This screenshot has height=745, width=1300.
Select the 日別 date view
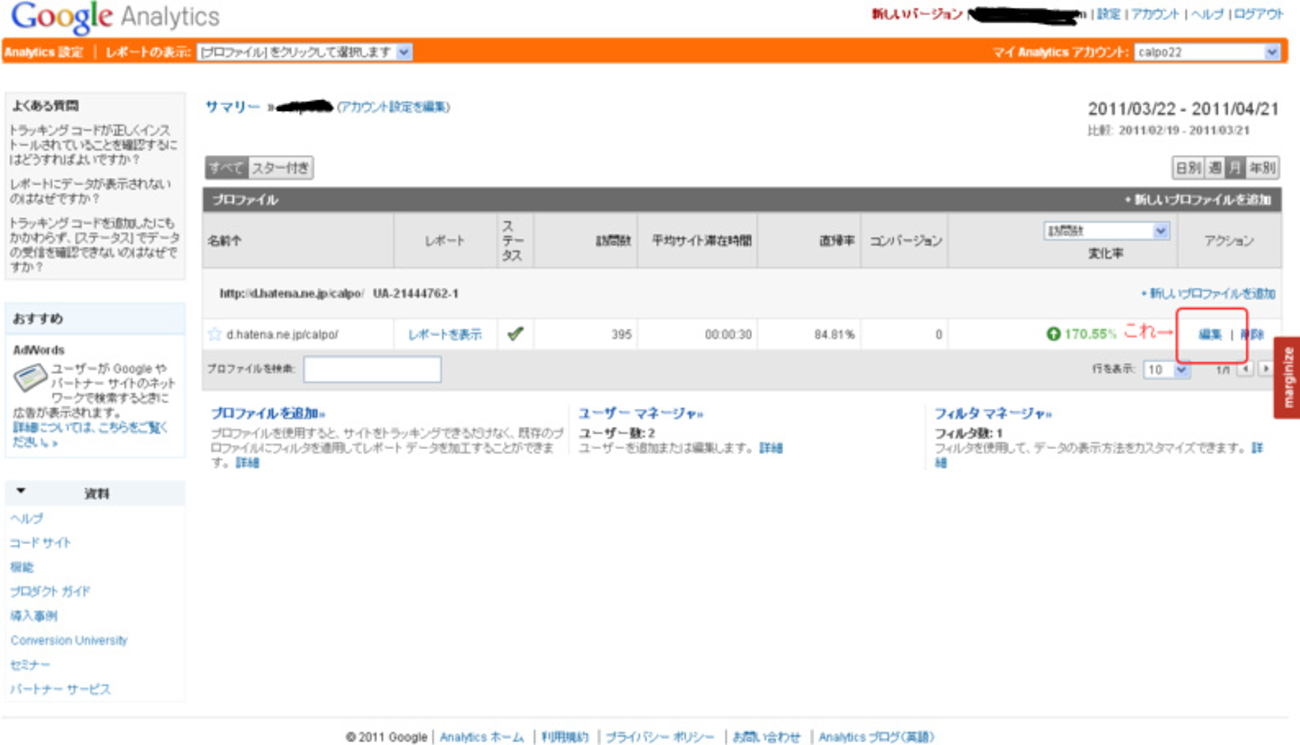point(1188,168)
